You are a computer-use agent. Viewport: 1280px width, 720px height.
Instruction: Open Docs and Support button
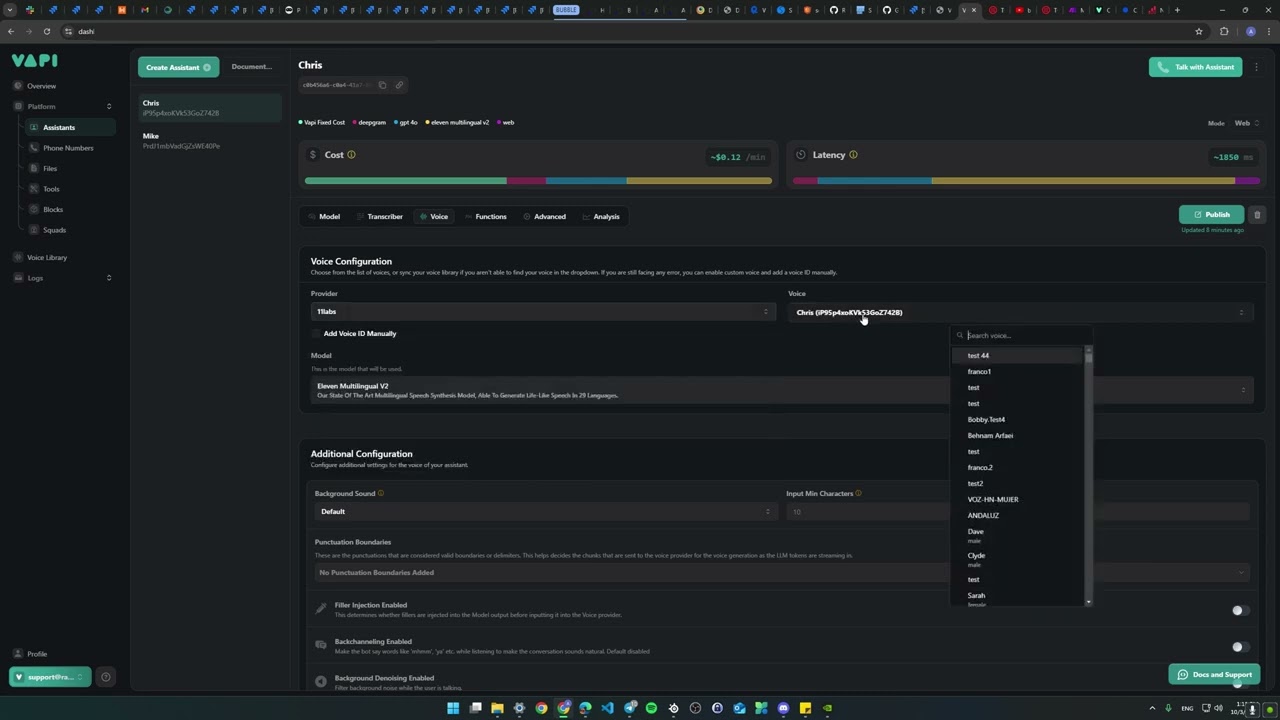(1214, 675)
